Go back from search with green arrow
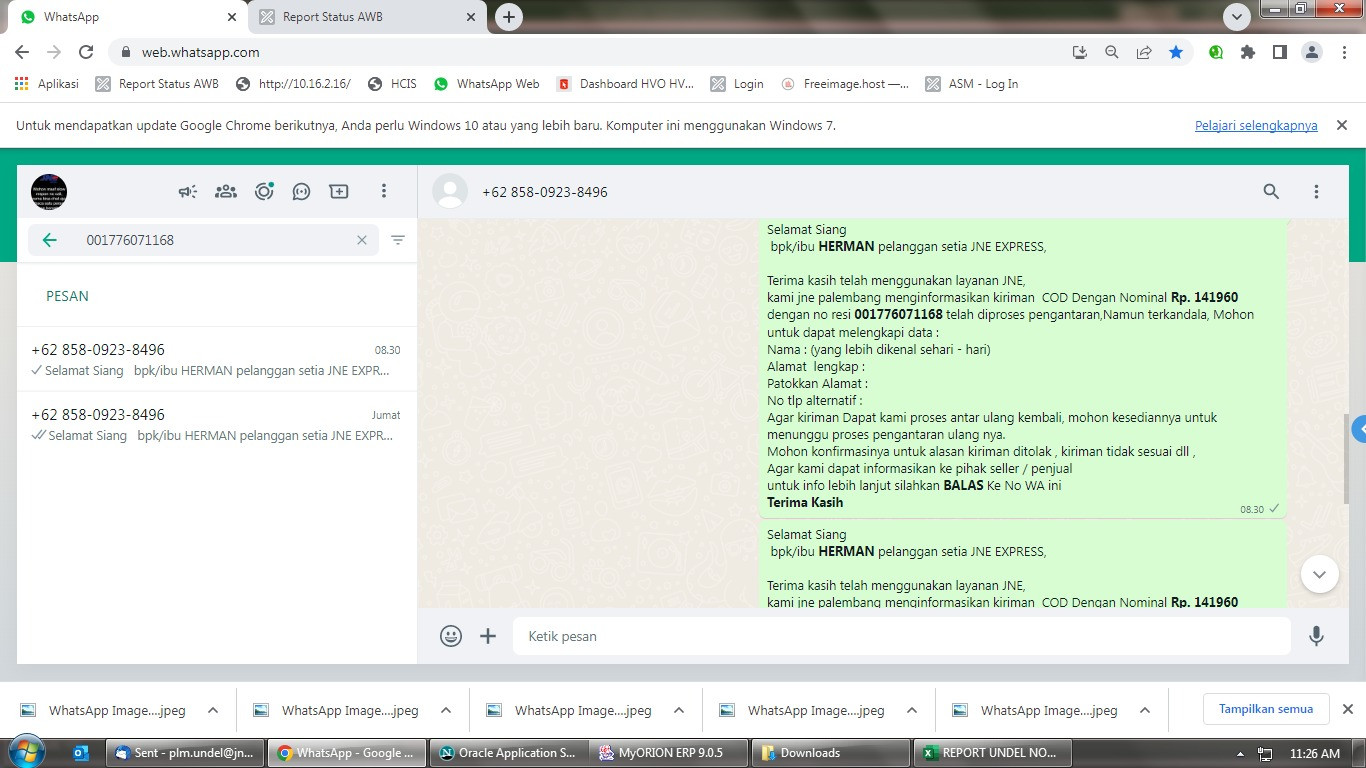 [x=49, y=240]
